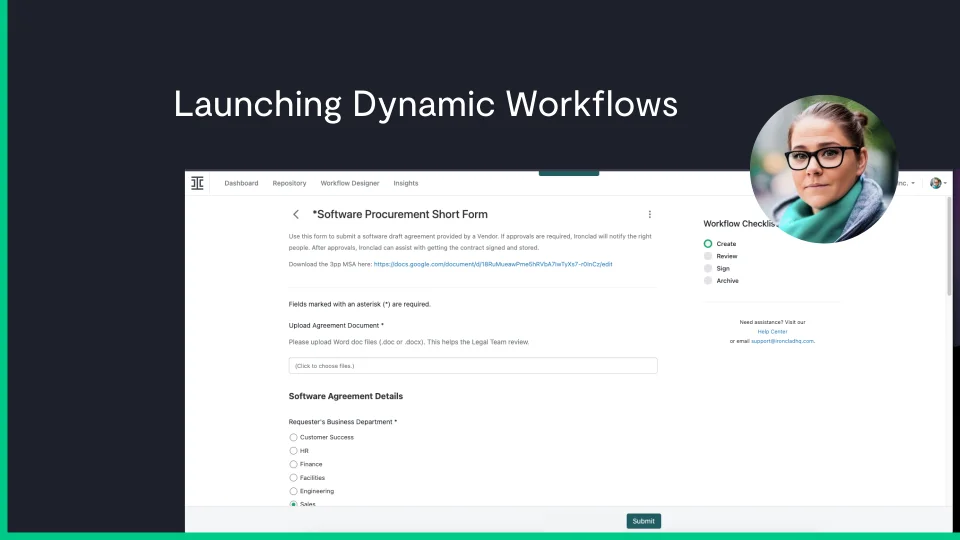Viewport: 960px width, 540px height.
Task: Click the page vertical scrollbar
Action: [x=950, y=245]
